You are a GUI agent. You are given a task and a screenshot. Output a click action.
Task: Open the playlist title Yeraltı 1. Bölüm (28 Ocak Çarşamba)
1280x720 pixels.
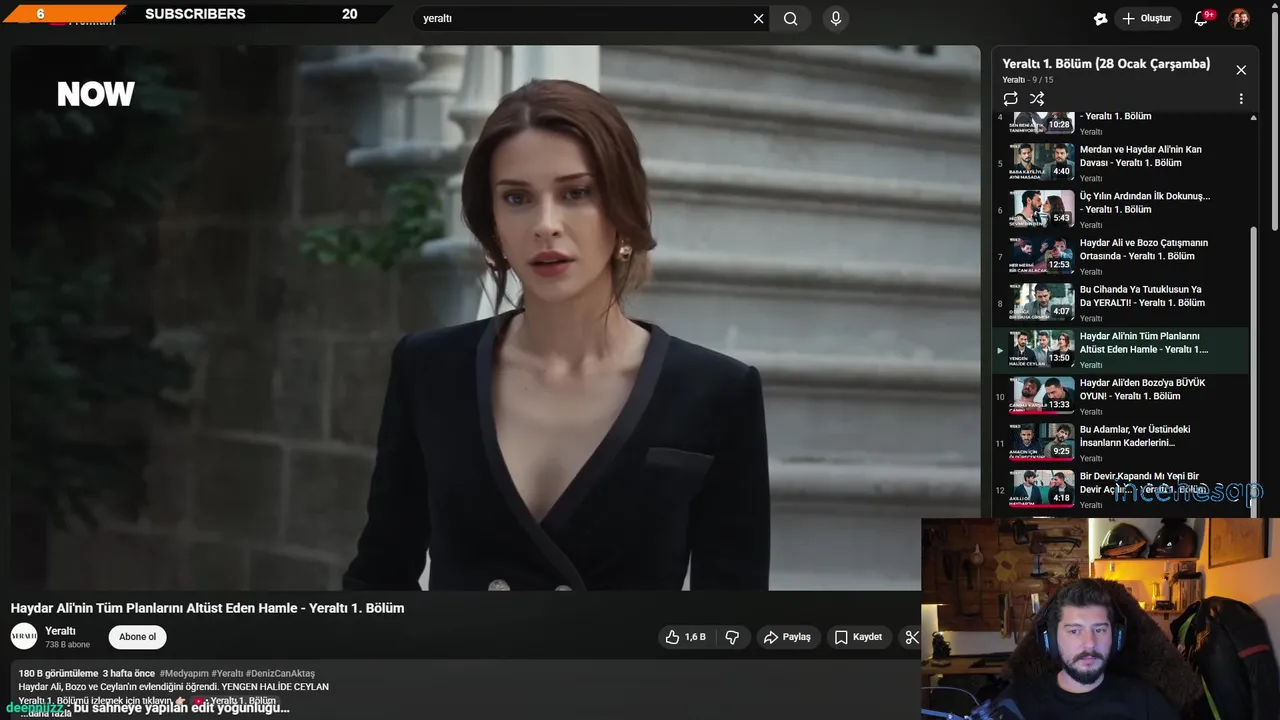point(1106,64)
